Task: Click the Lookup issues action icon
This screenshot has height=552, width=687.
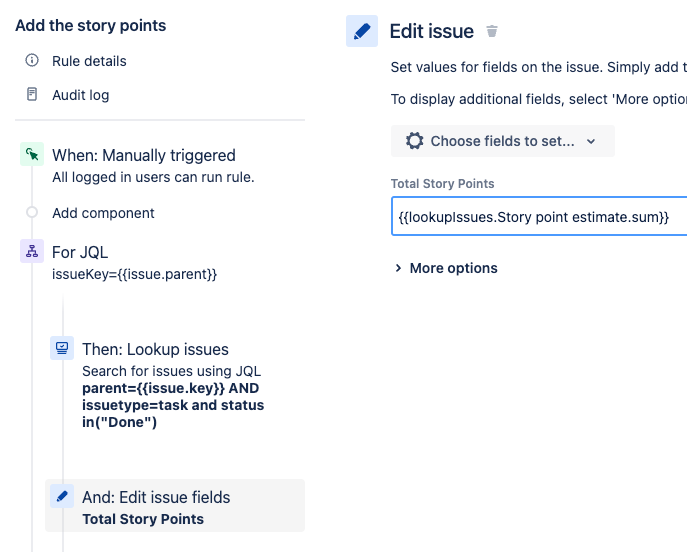Action: [62, 349]
